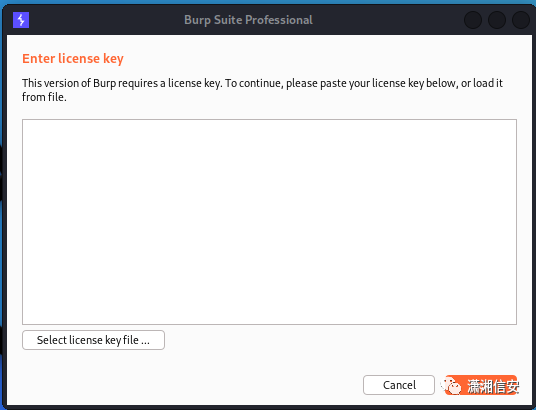Viewport: 536px width, 410px height.
Task: Click the word Burp in the instructions
Action: tap(105, 83)
